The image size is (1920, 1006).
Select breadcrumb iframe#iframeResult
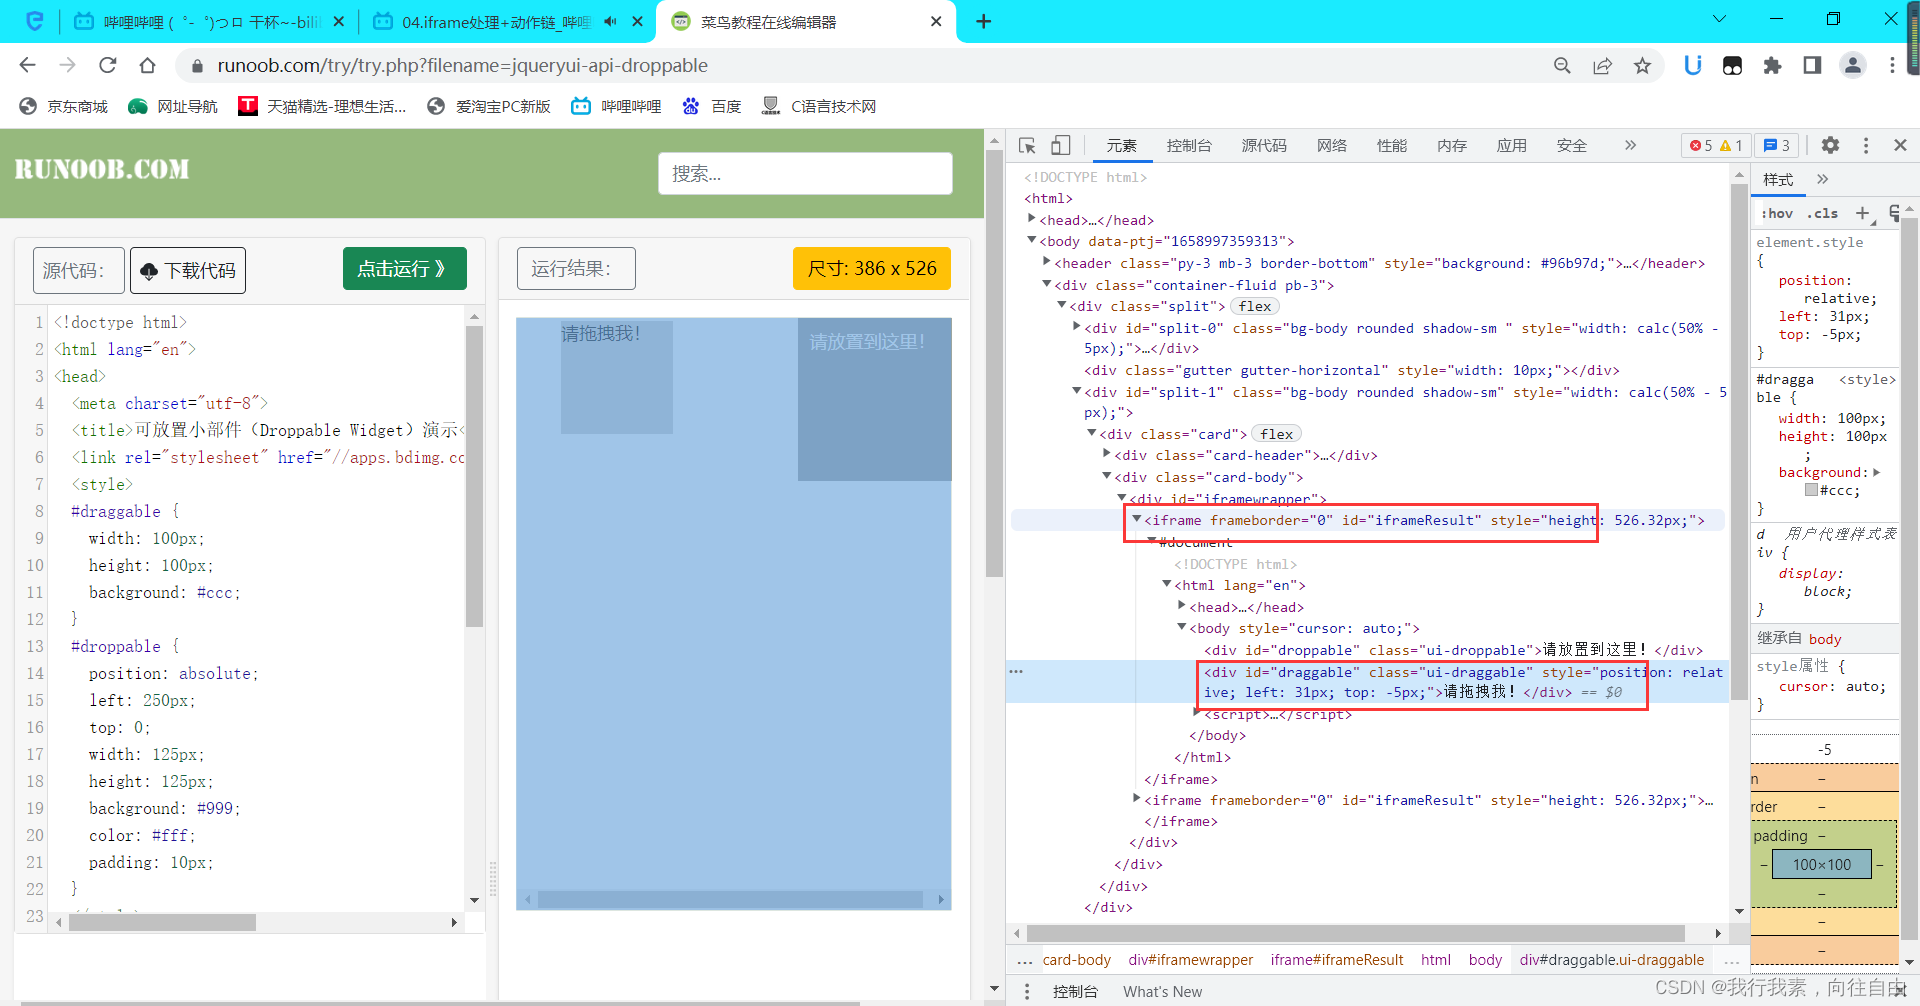(1337, 960)
